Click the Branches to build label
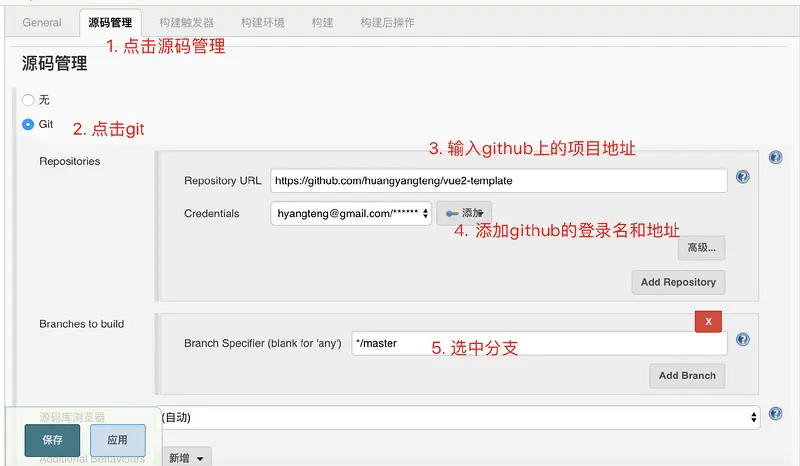 82,324
